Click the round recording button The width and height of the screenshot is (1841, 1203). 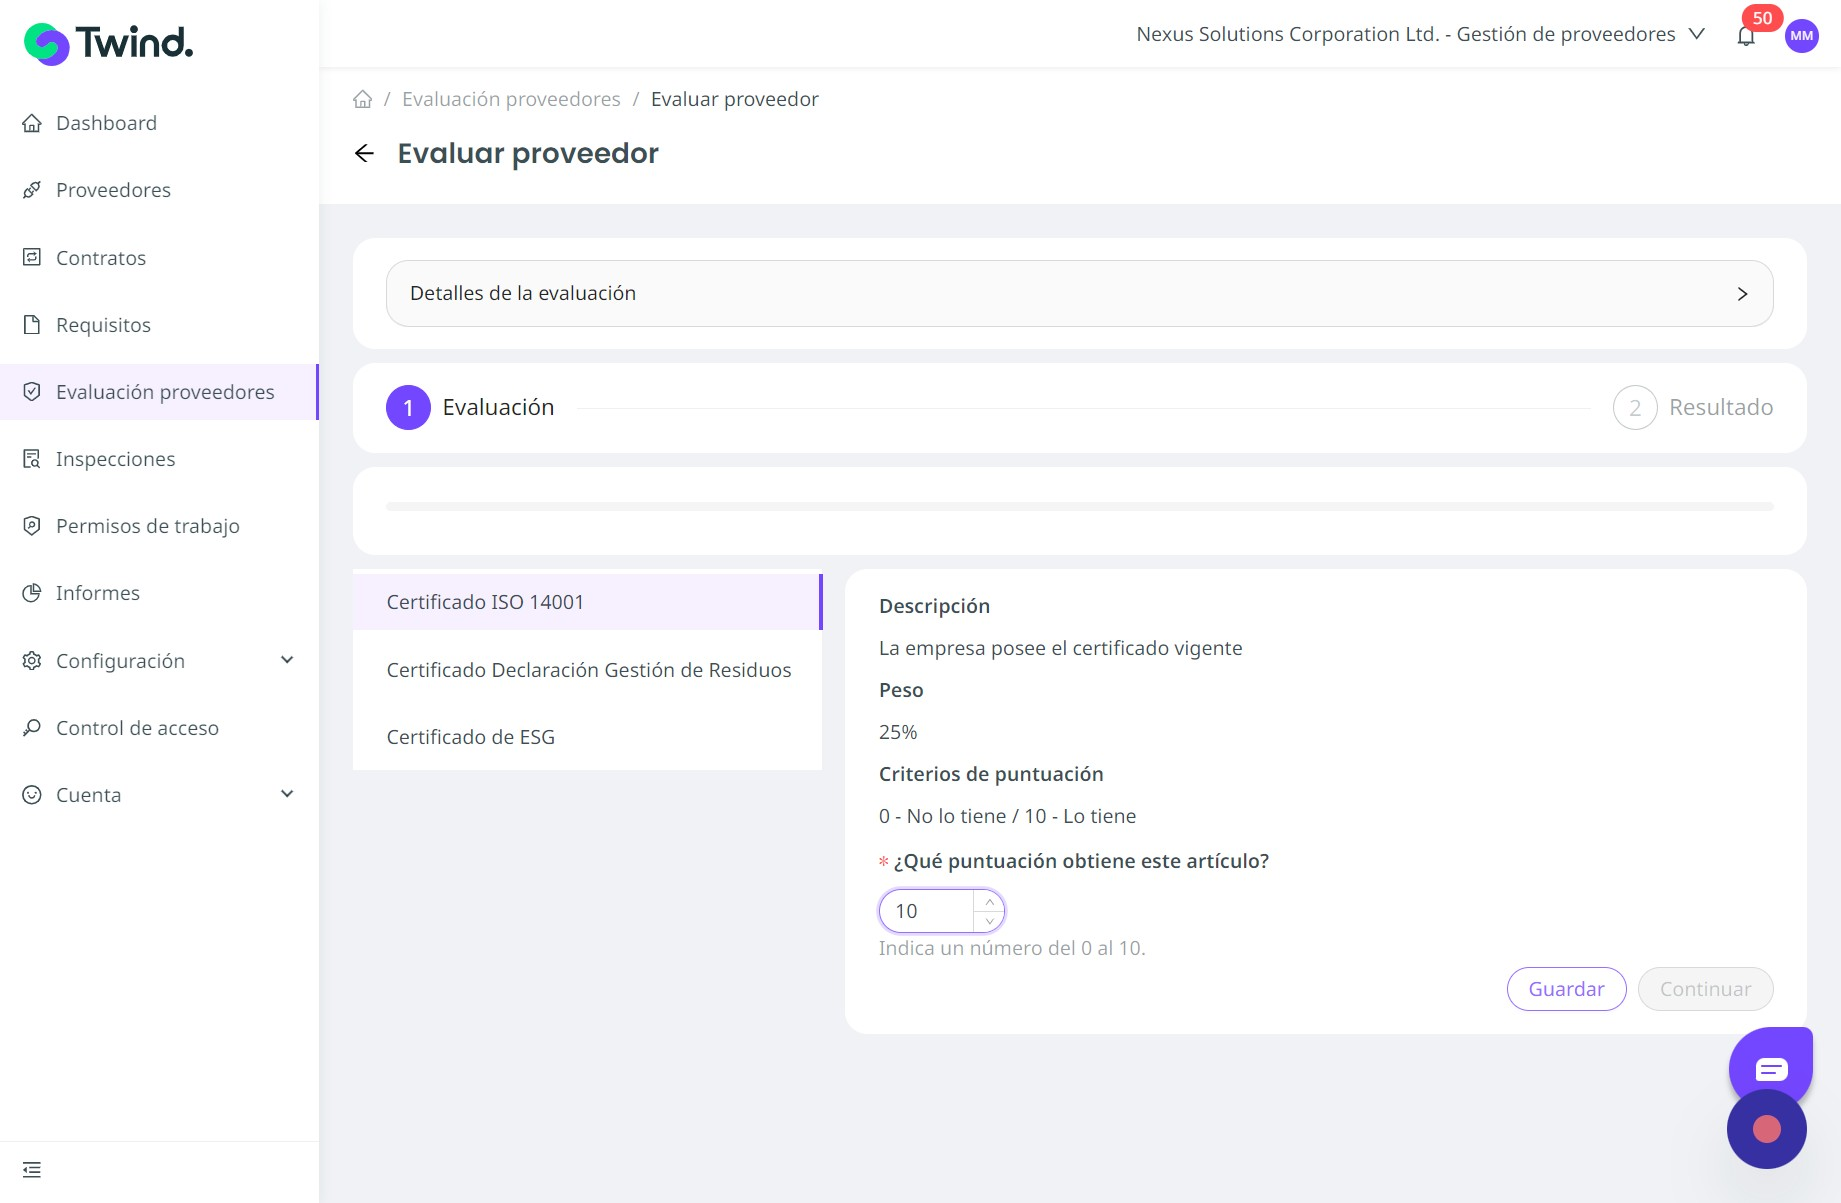pos(1767,1129)
